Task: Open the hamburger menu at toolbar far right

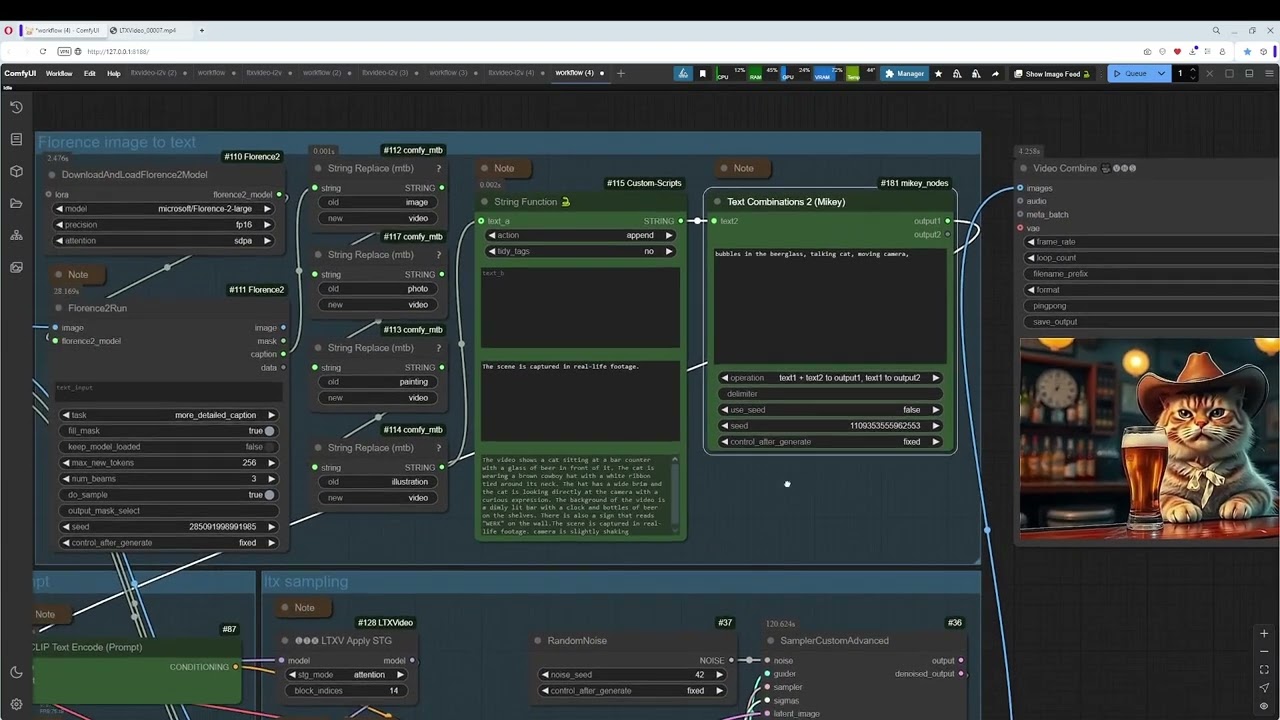Action: pyautogui.click(x=1268, y=73)
